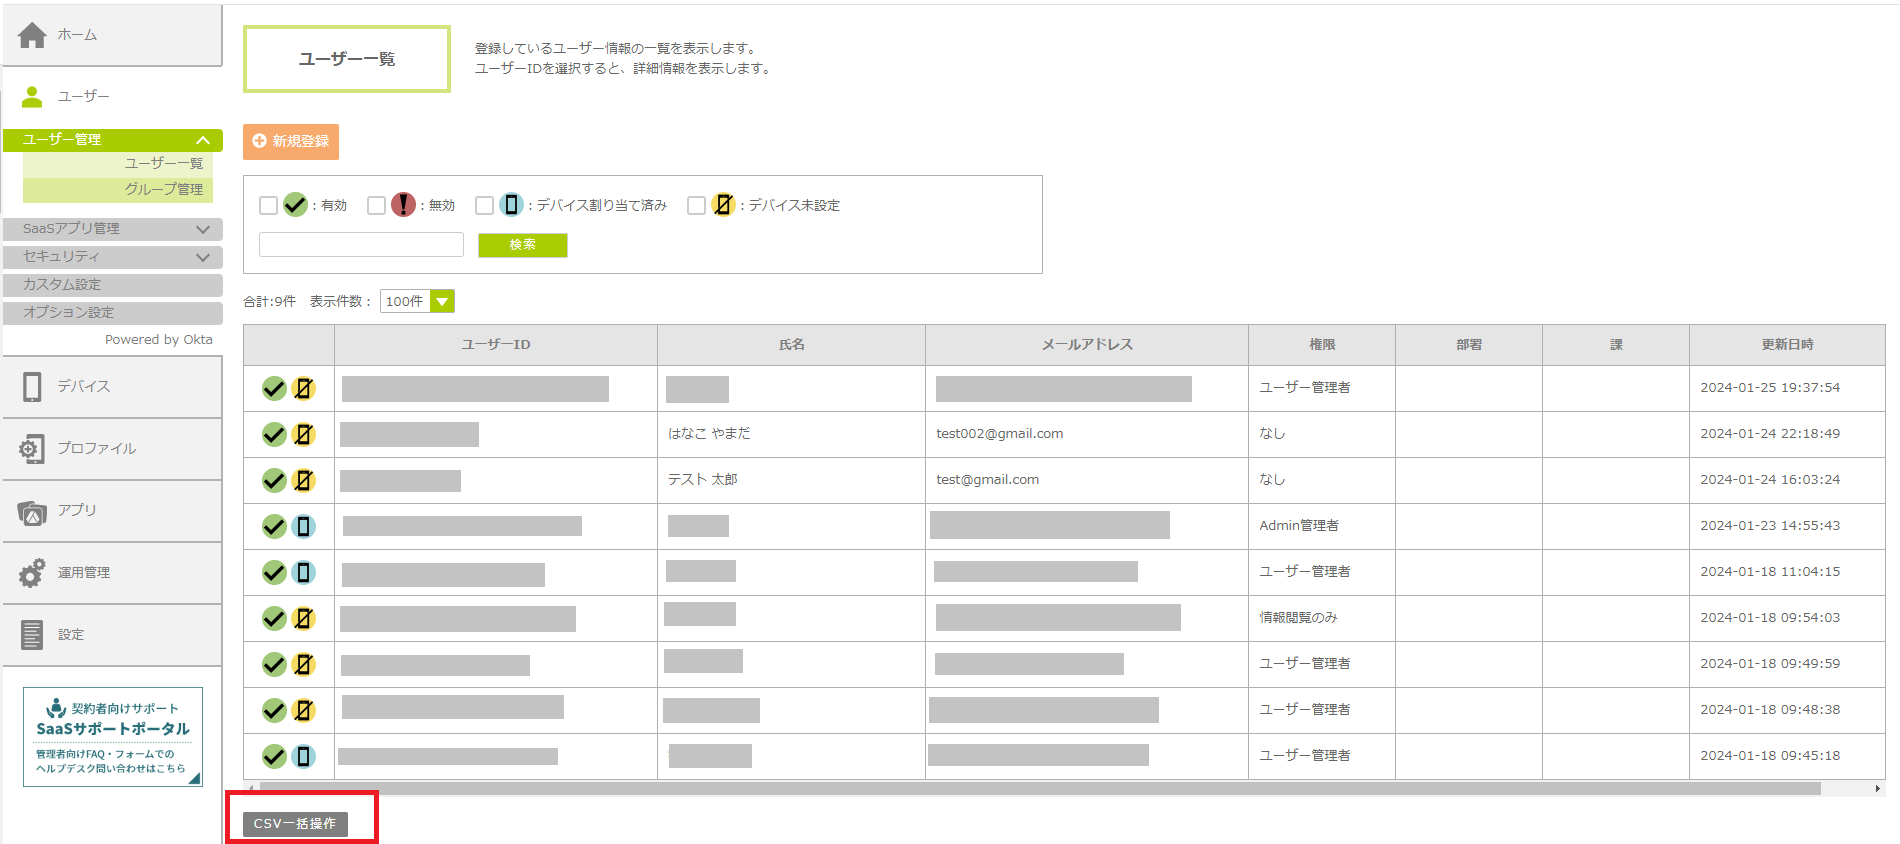1900x844 pixels.
Task: Select グループ管理 in the sidebar submenu
Action: pyautogui.click(x=163, y=189)
